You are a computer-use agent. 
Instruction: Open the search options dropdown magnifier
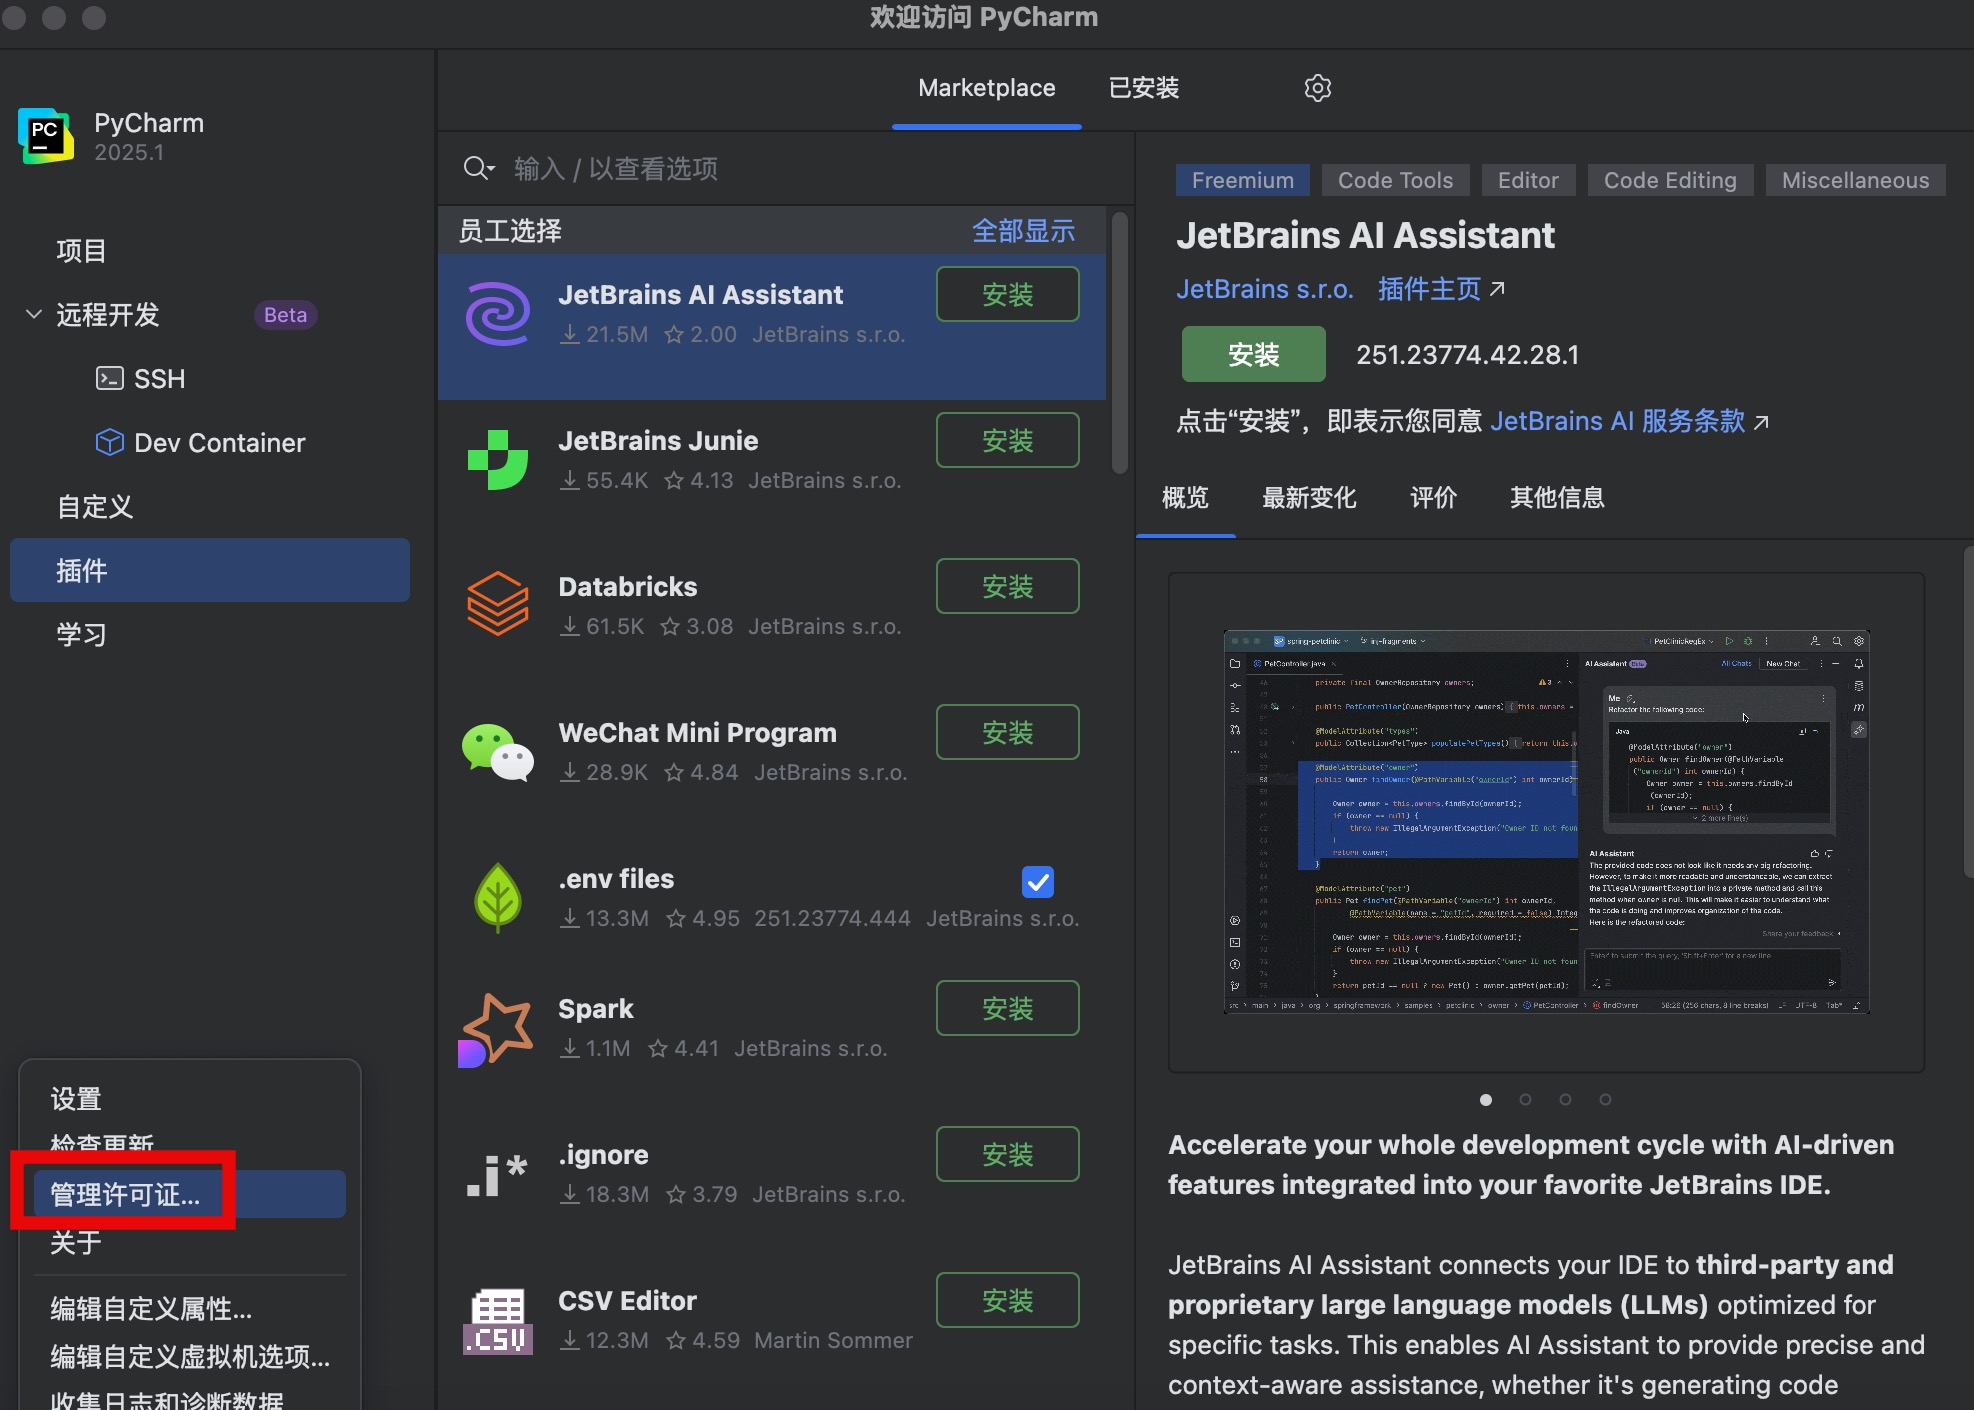pyautogui.click(x=478, y=168)
